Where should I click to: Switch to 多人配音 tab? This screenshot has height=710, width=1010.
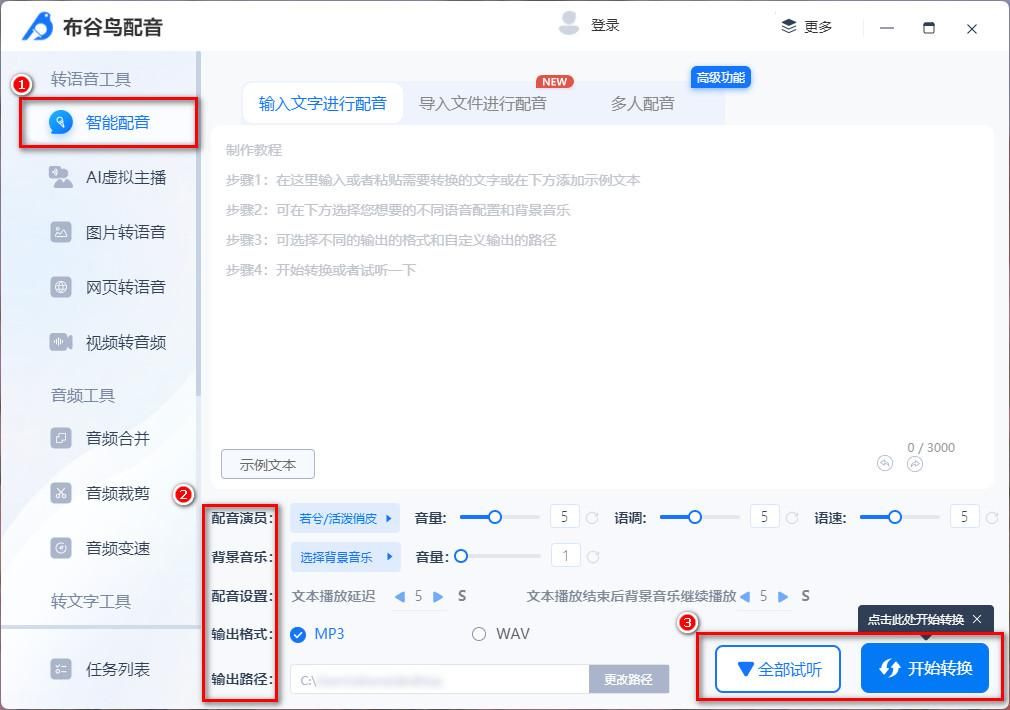coord(642,103)
